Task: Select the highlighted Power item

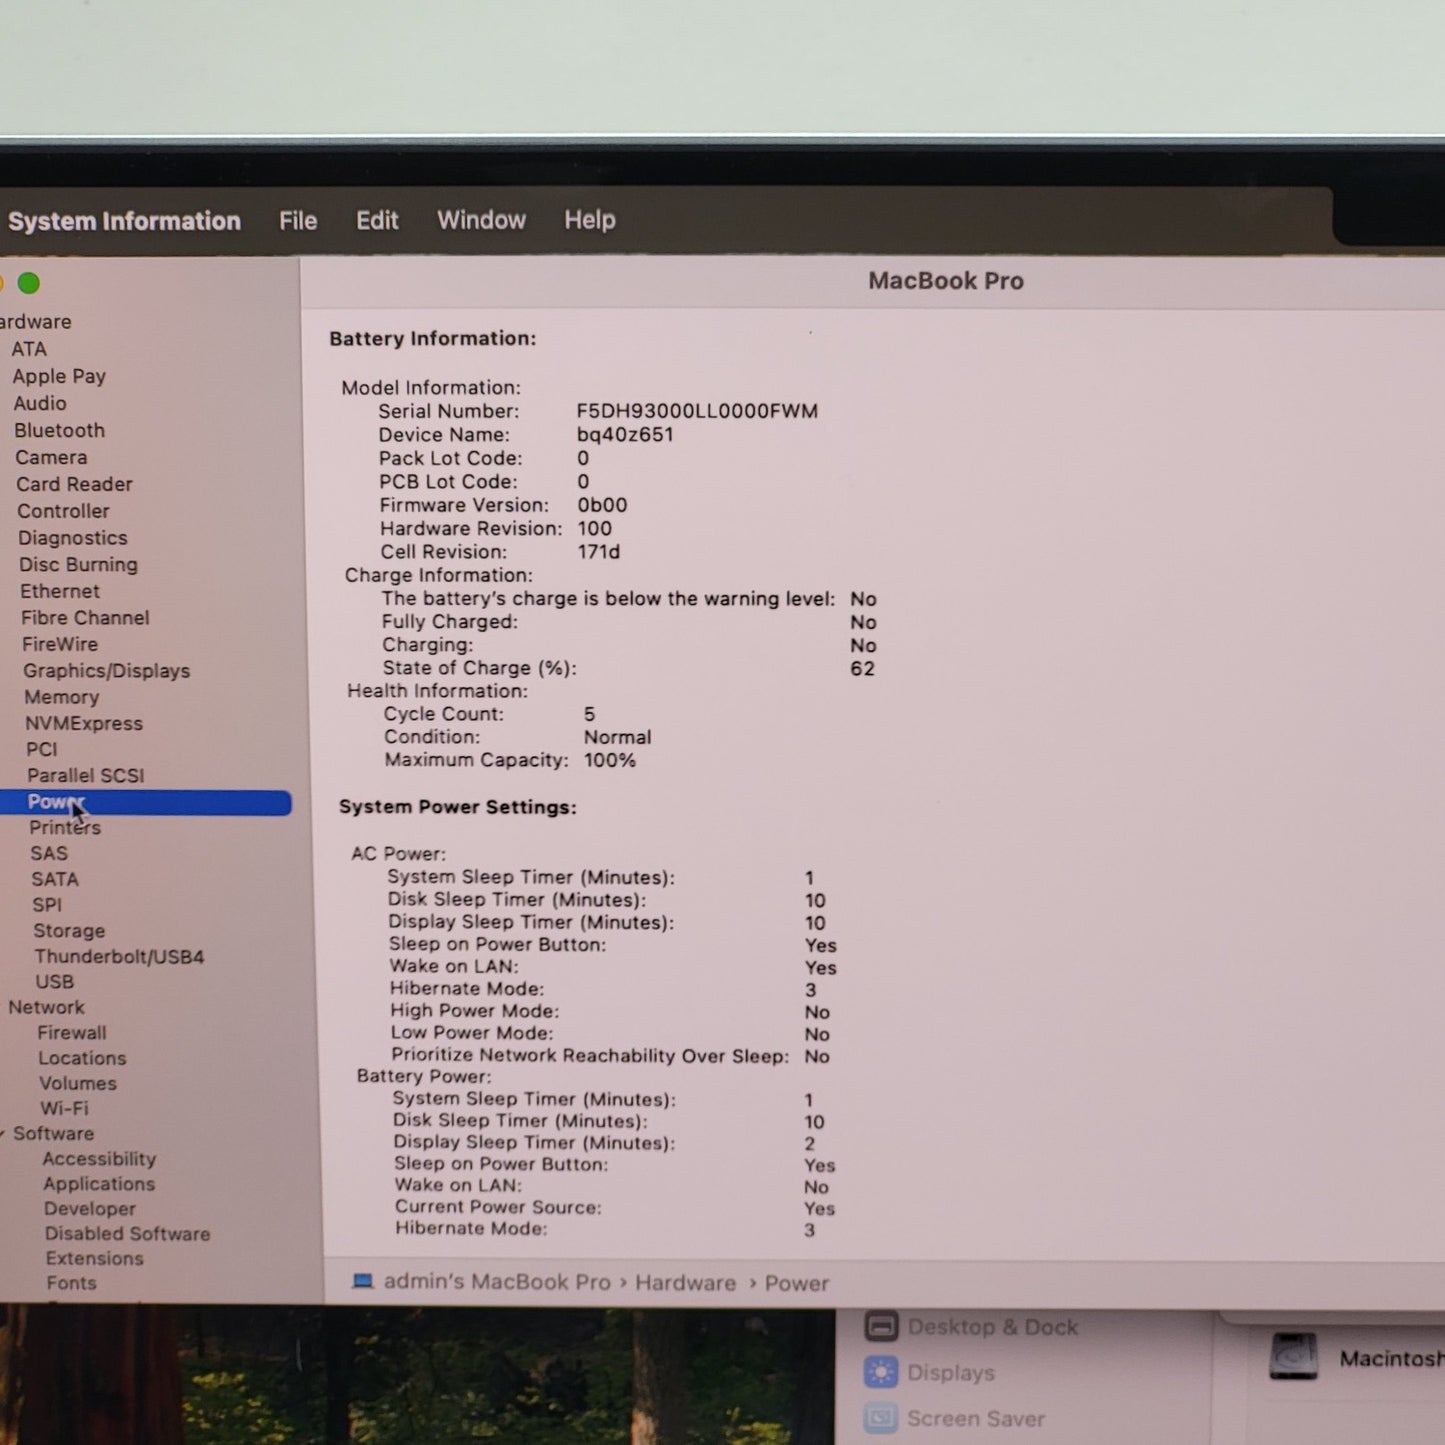Action: (146, 802)
